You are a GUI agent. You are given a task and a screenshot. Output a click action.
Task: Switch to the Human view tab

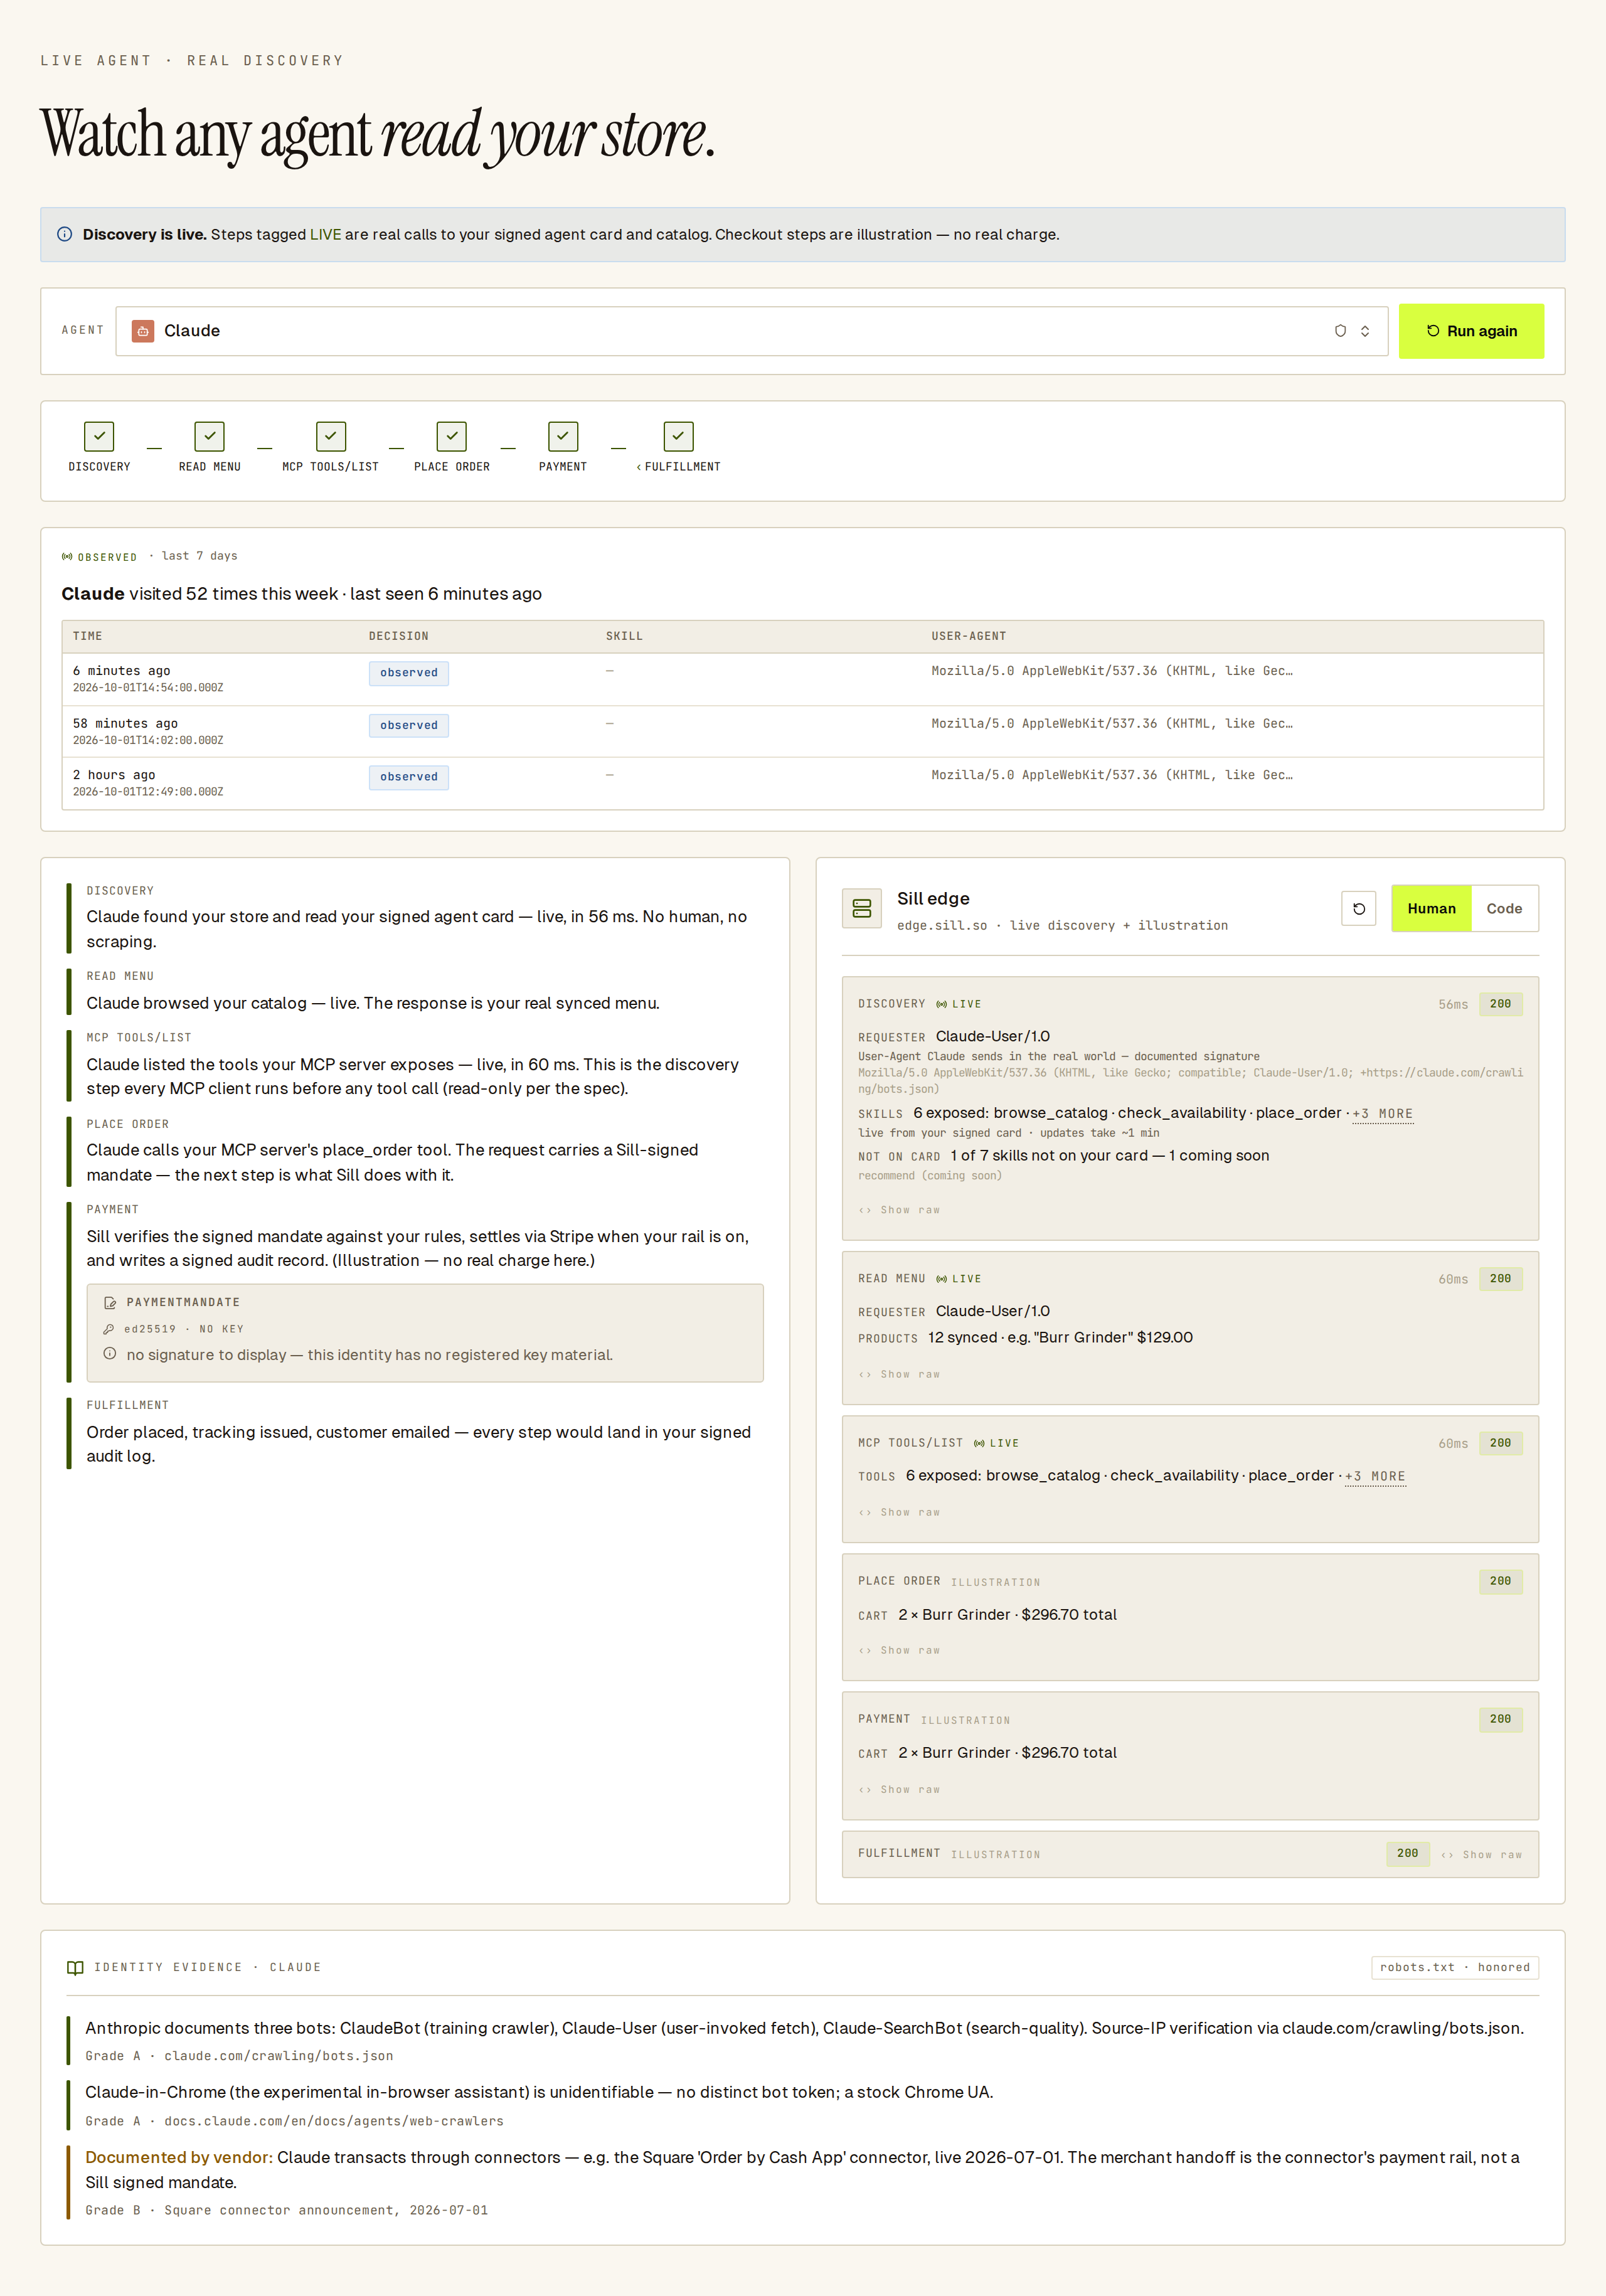pyautogui.click(x=1431, y=909)
